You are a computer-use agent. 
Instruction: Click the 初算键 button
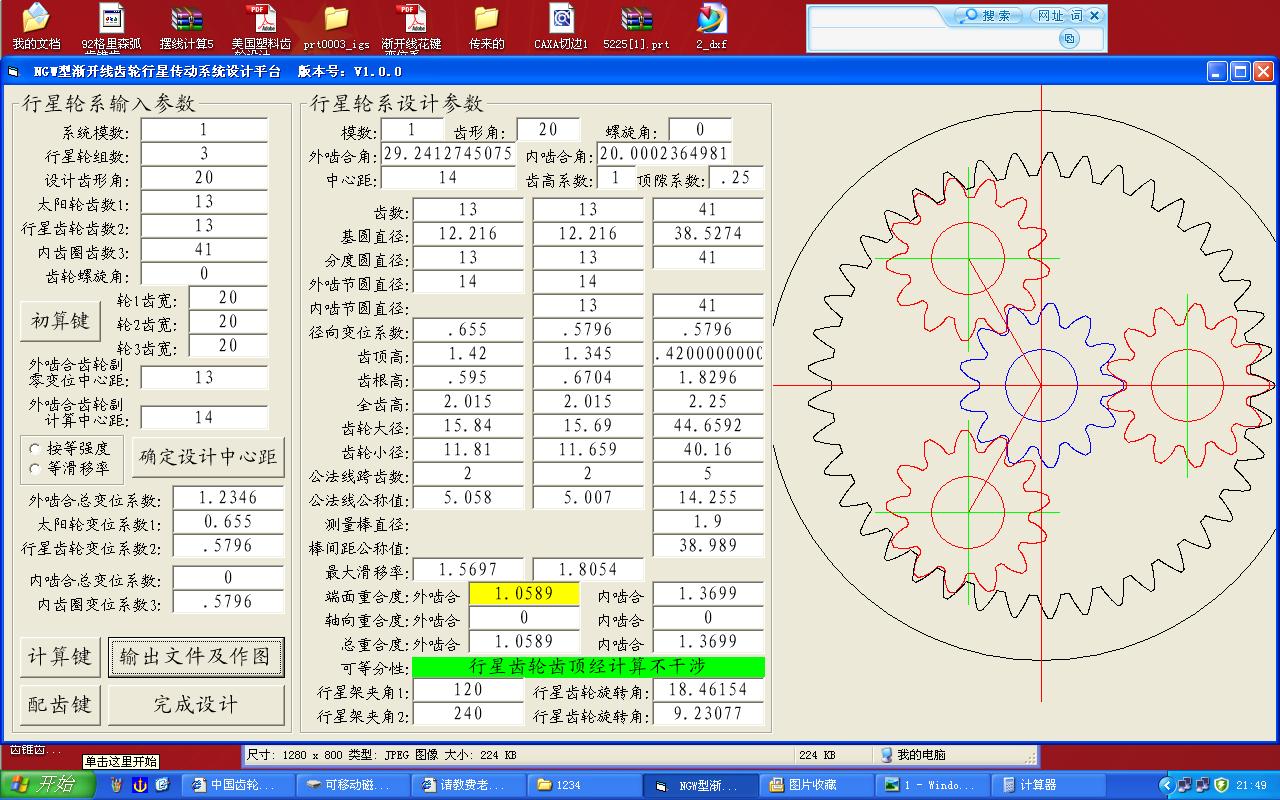60,321
